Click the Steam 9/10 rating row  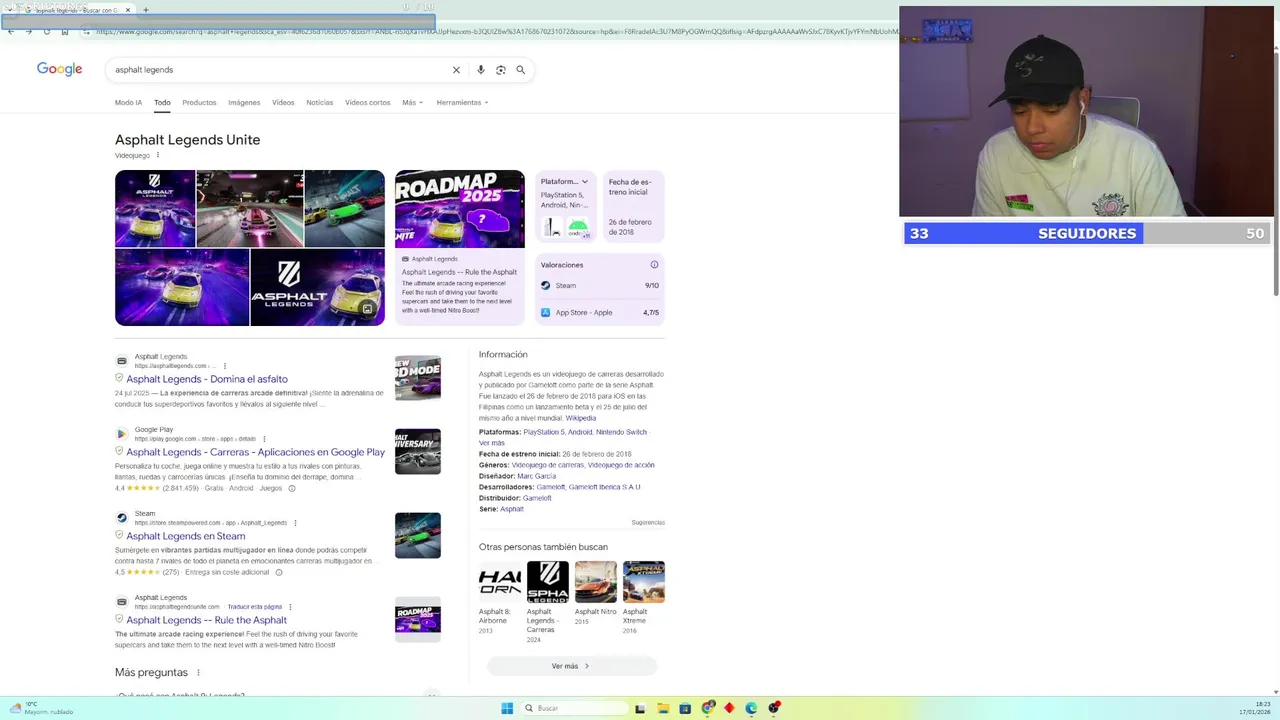(600, 285)
